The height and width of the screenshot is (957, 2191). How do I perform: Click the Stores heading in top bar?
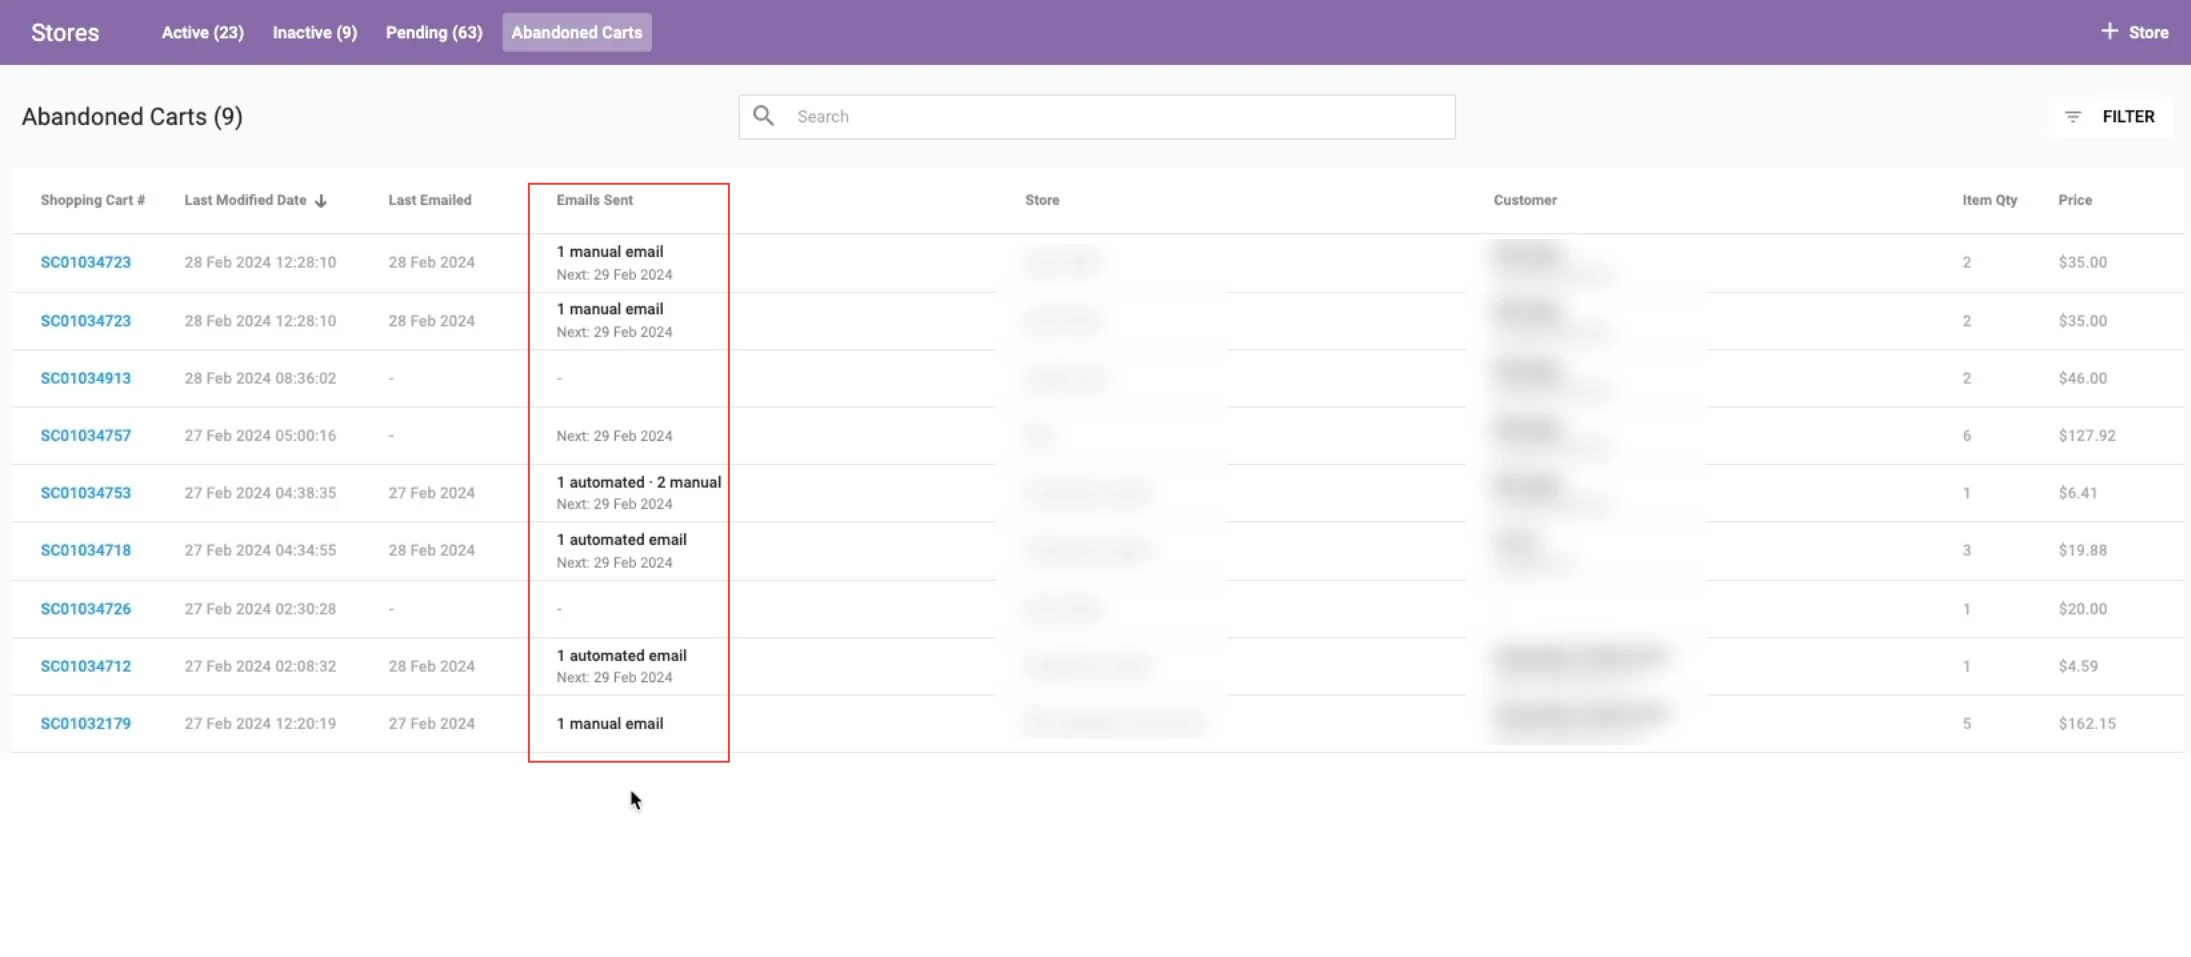pos(65,32)
